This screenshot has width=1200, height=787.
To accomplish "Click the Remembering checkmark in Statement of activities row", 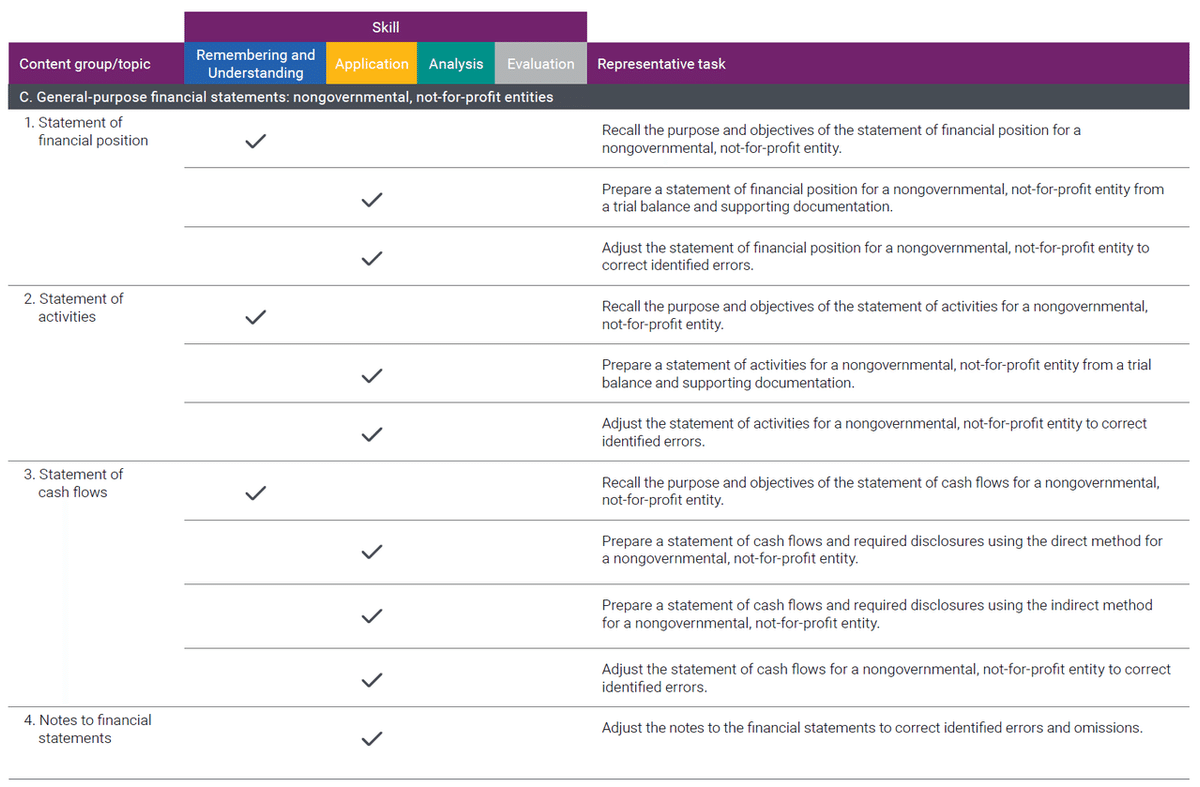I will [x=255, y=317].
